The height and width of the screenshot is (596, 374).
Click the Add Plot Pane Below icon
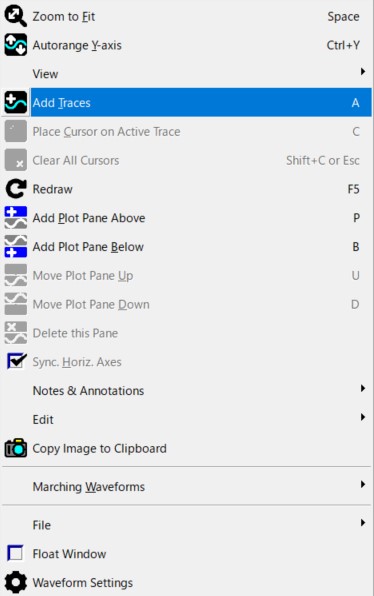point(16,246)
